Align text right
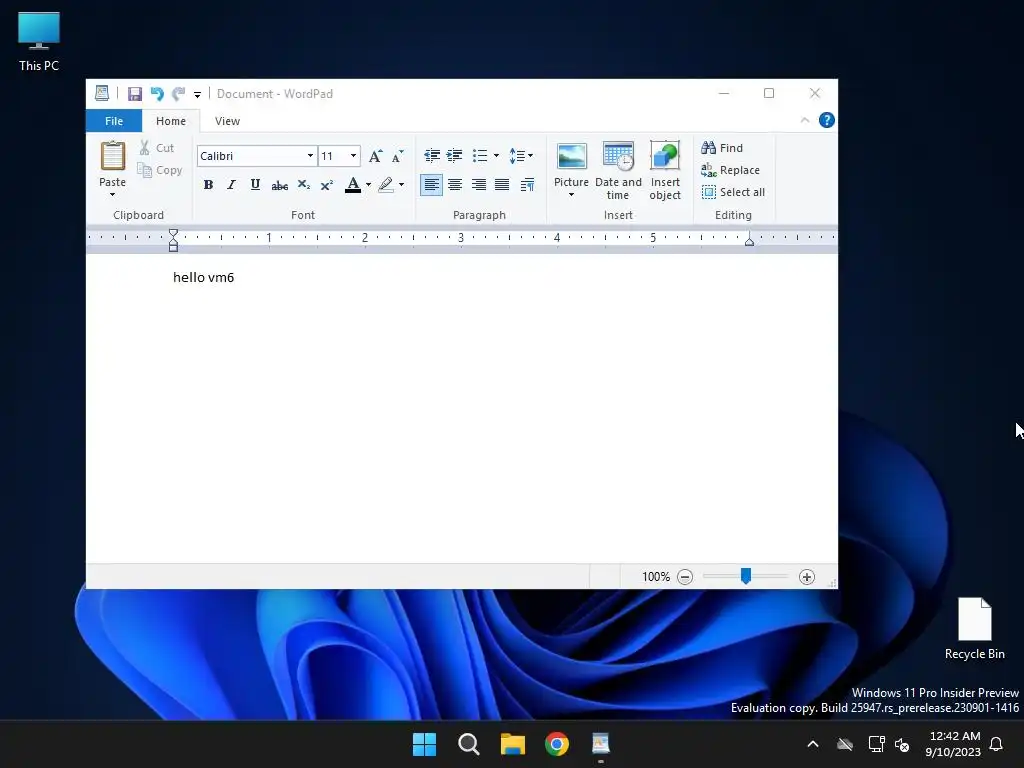Image resolution: width=1024 pixels, height=768 pixels. pyautogui.click(x=479, y=185)
